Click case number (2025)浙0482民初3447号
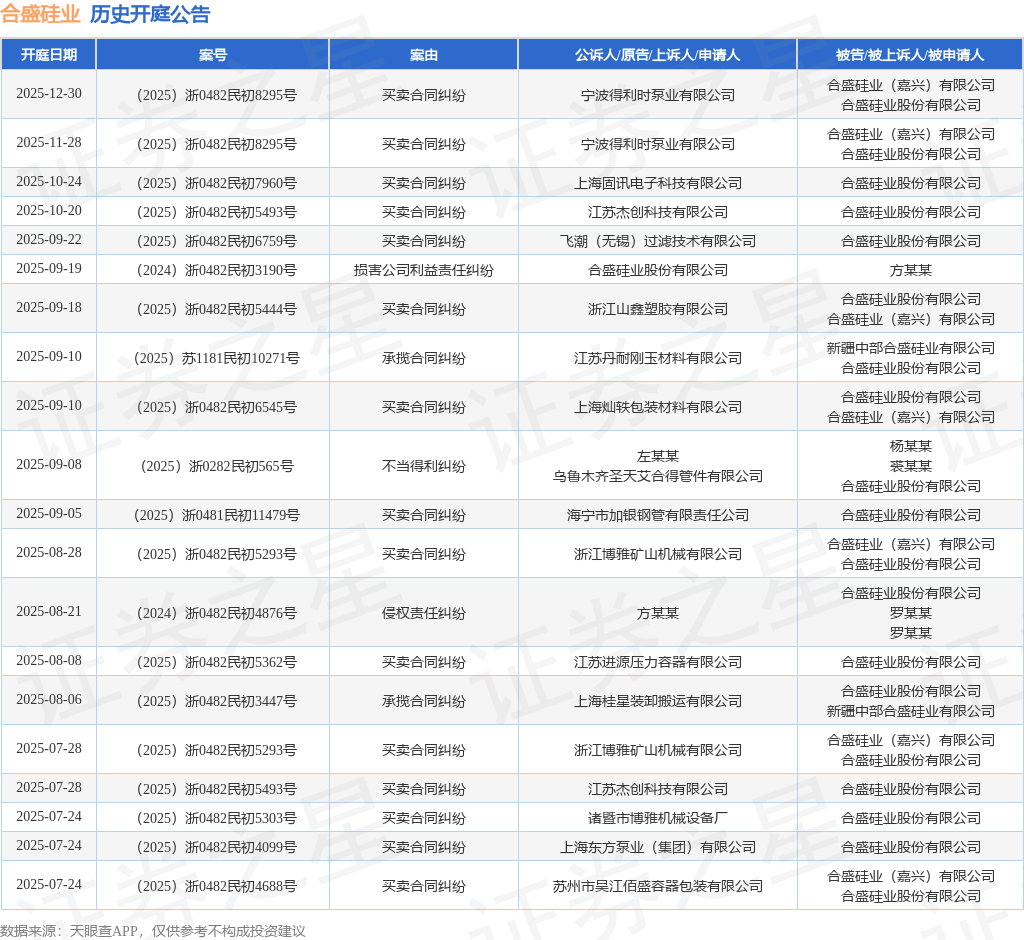 click(x=216, y=701)
